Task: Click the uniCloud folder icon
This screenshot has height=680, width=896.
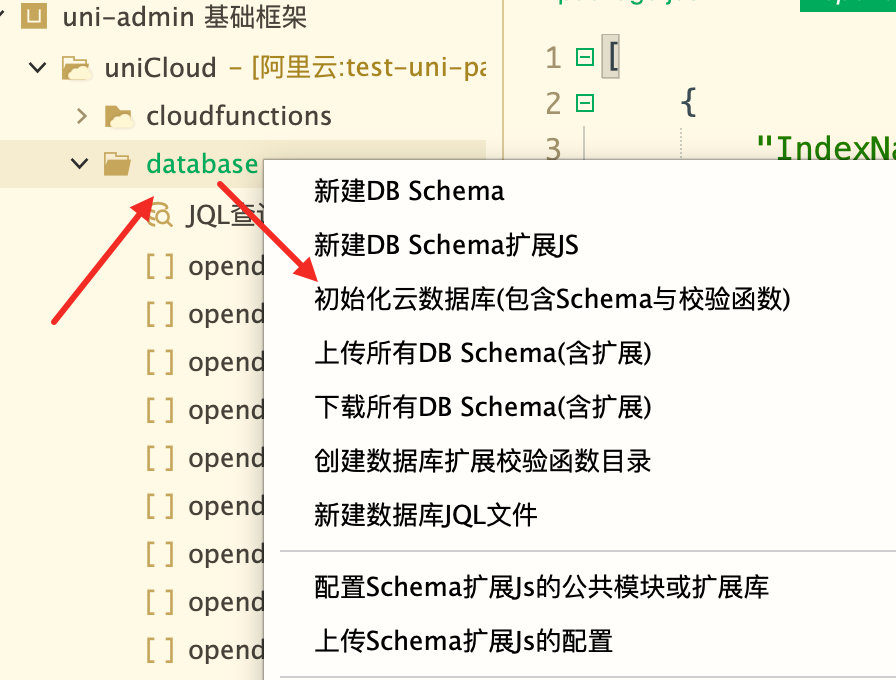Action: 76,68
